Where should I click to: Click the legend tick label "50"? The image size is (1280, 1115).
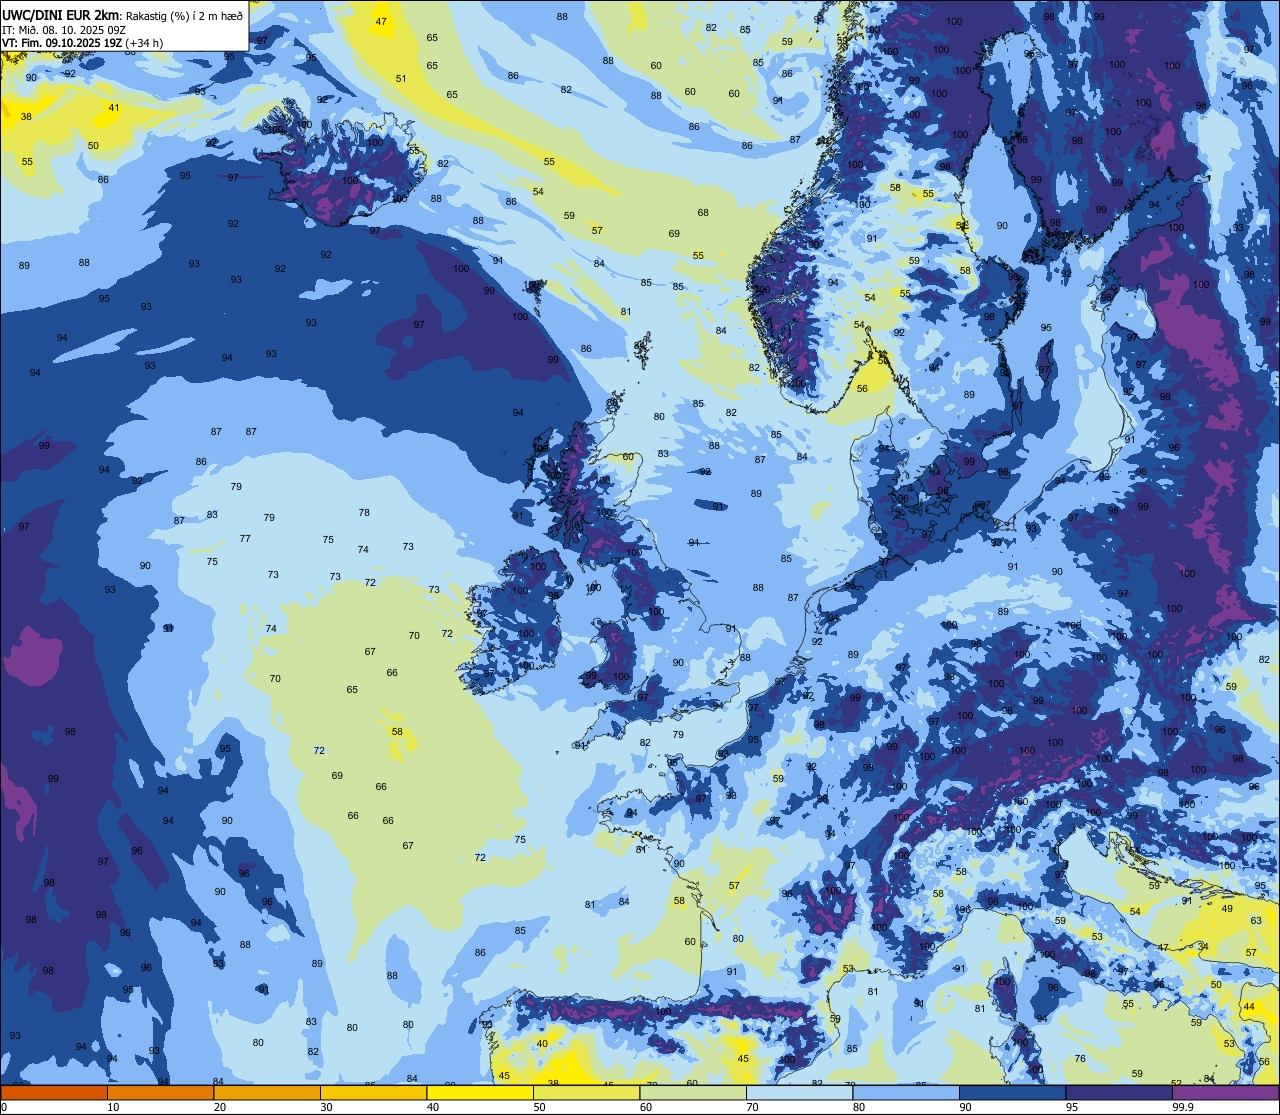tap(539, 1107)
